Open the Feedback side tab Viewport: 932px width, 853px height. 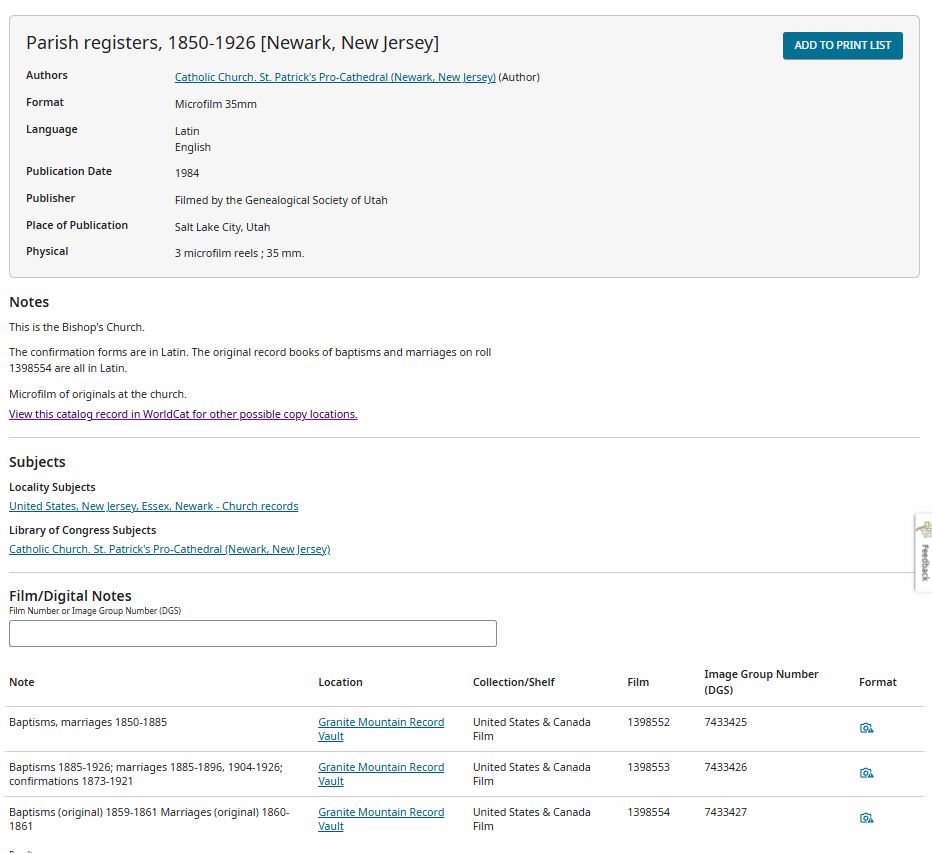click(923, 553)
